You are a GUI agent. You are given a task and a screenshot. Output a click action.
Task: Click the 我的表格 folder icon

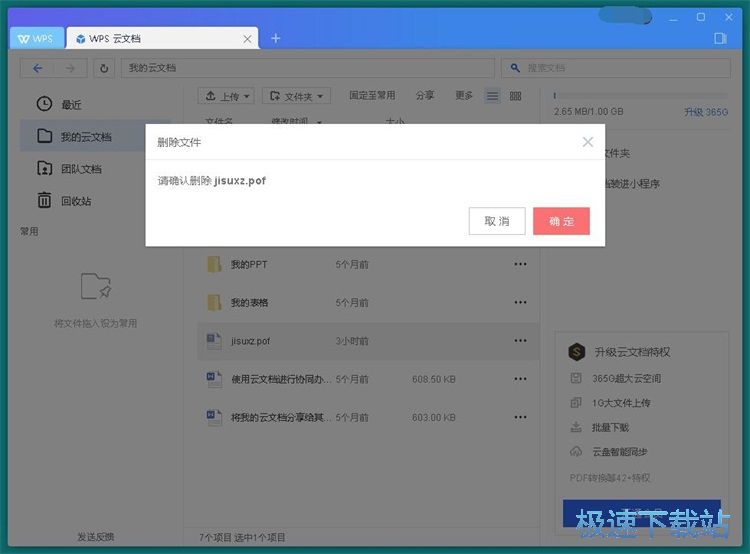(214, 302)
